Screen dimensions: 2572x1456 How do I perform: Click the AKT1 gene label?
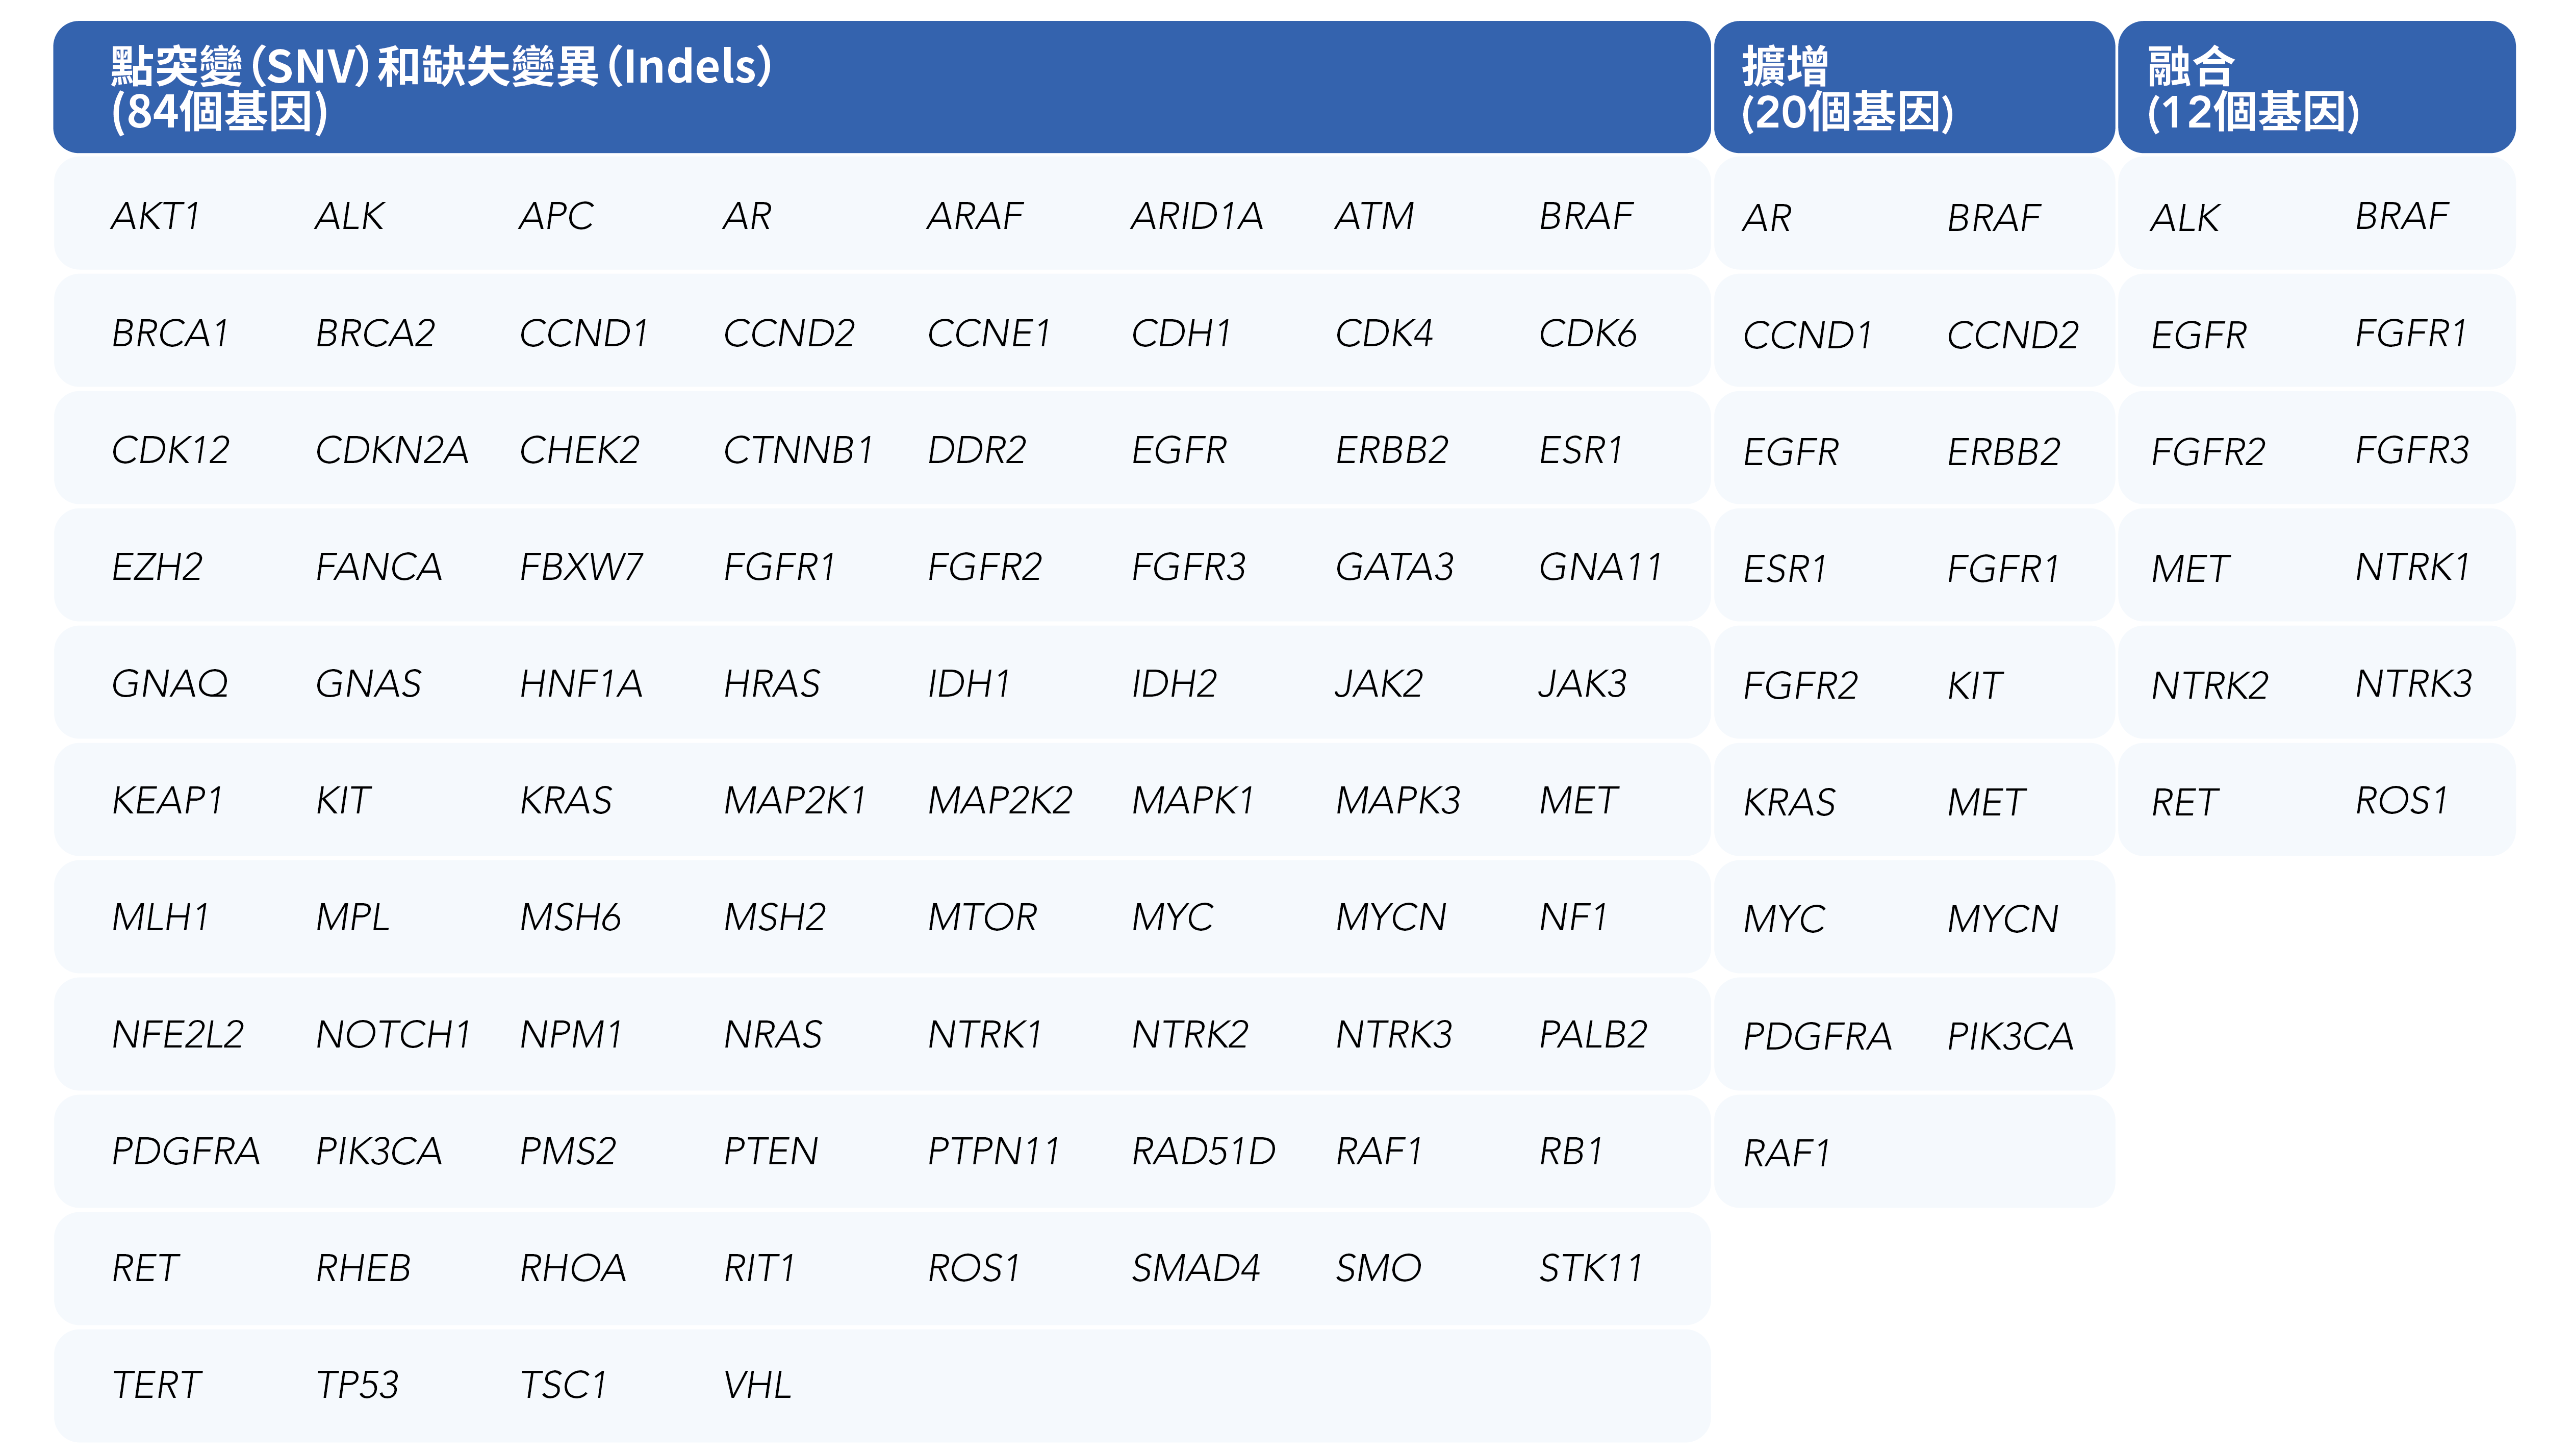tap(156, 216)
